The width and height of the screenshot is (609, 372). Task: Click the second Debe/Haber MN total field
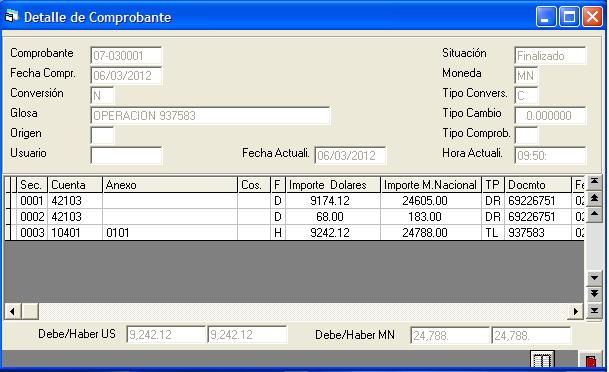[x=531, y=335]
